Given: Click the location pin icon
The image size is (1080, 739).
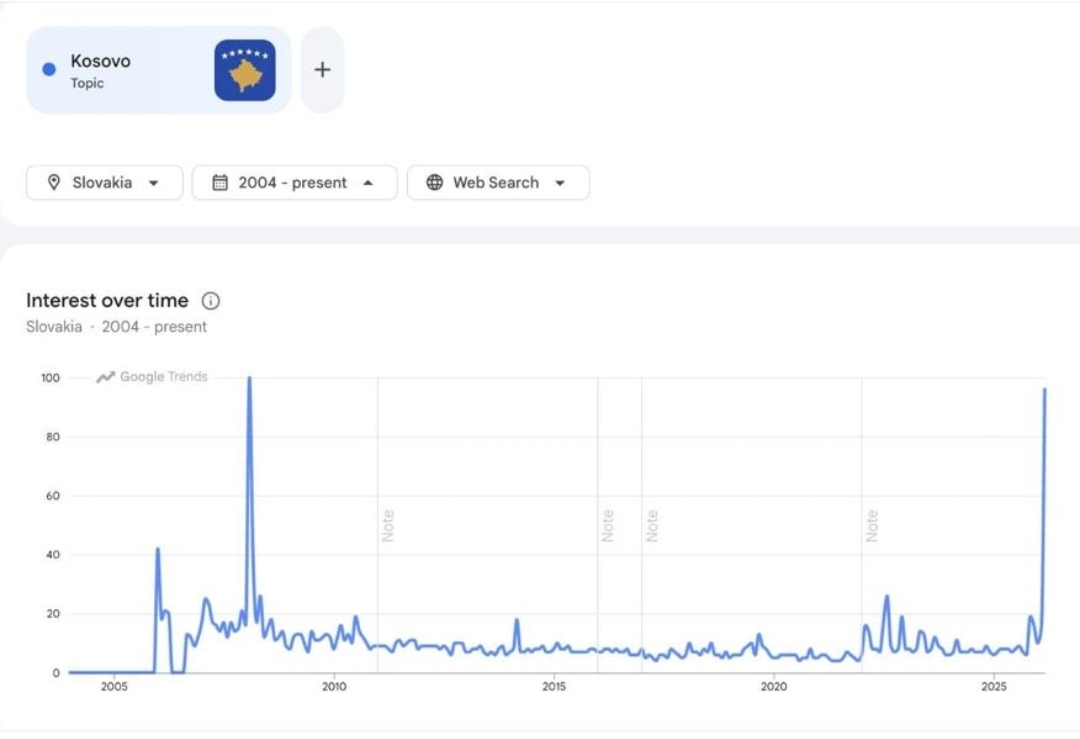Looking at the screenshot, I should click(54, 183).
